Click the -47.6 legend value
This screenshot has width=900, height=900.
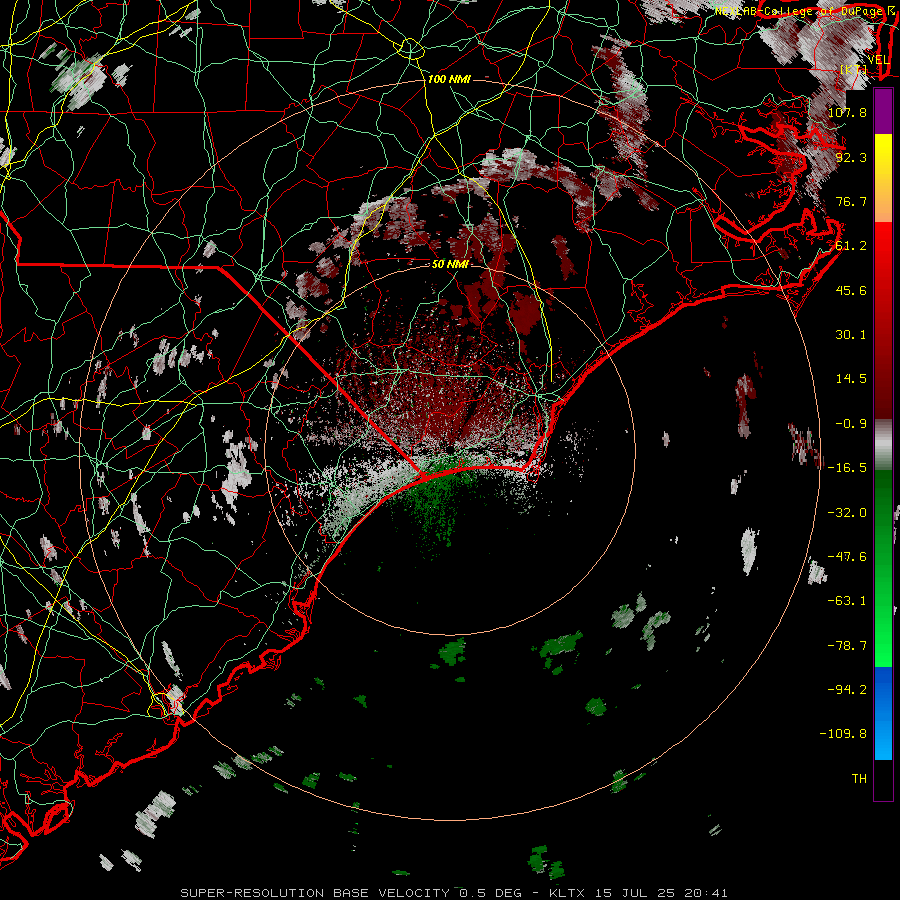pos(847,557)
